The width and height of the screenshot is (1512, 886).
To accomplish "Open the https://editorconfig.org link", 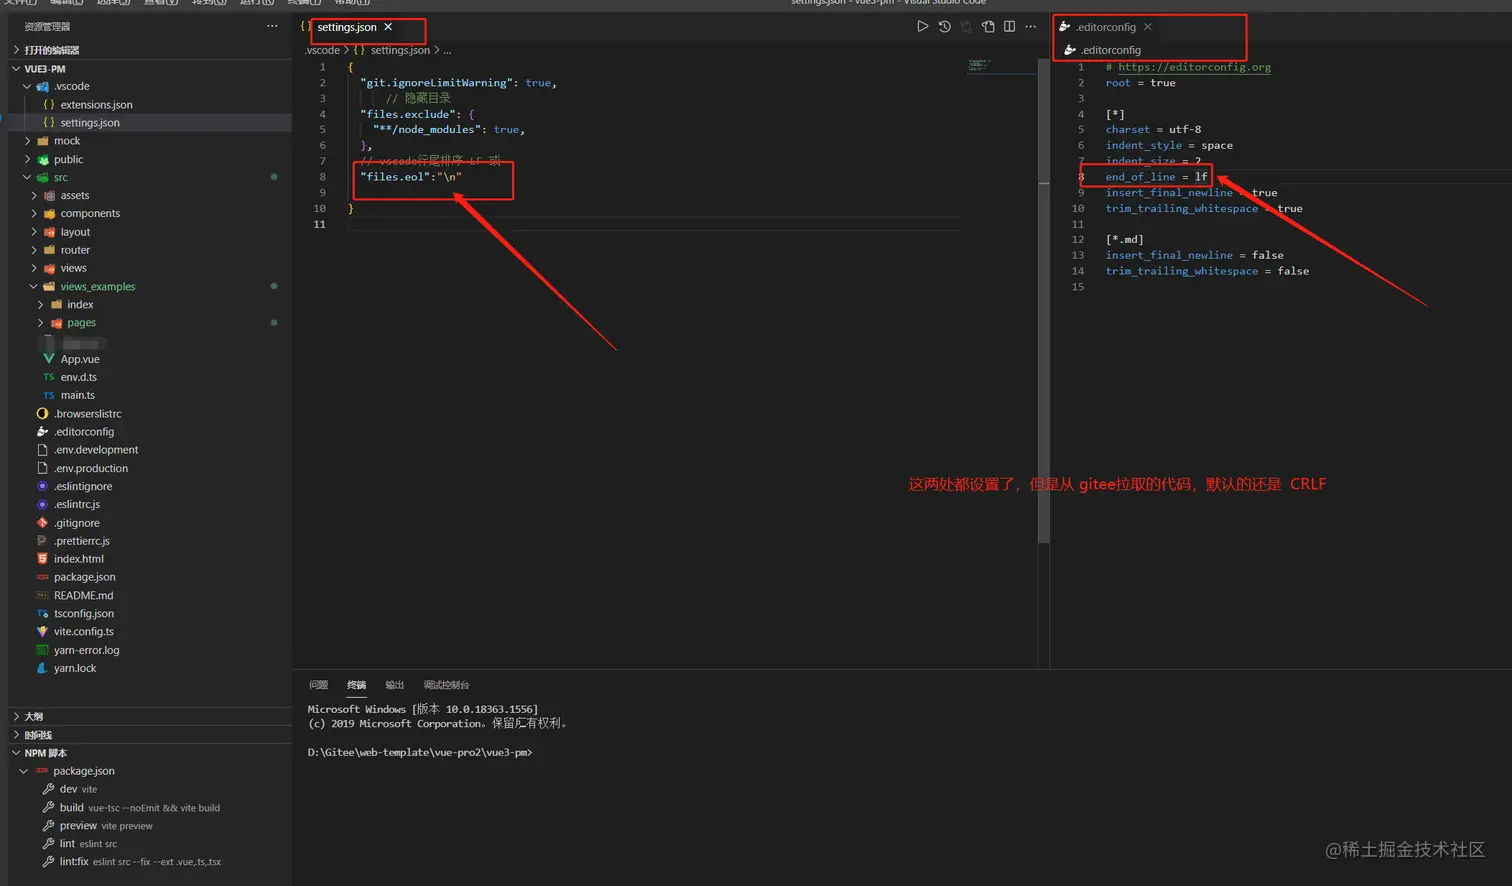I will click(1194, 67).
